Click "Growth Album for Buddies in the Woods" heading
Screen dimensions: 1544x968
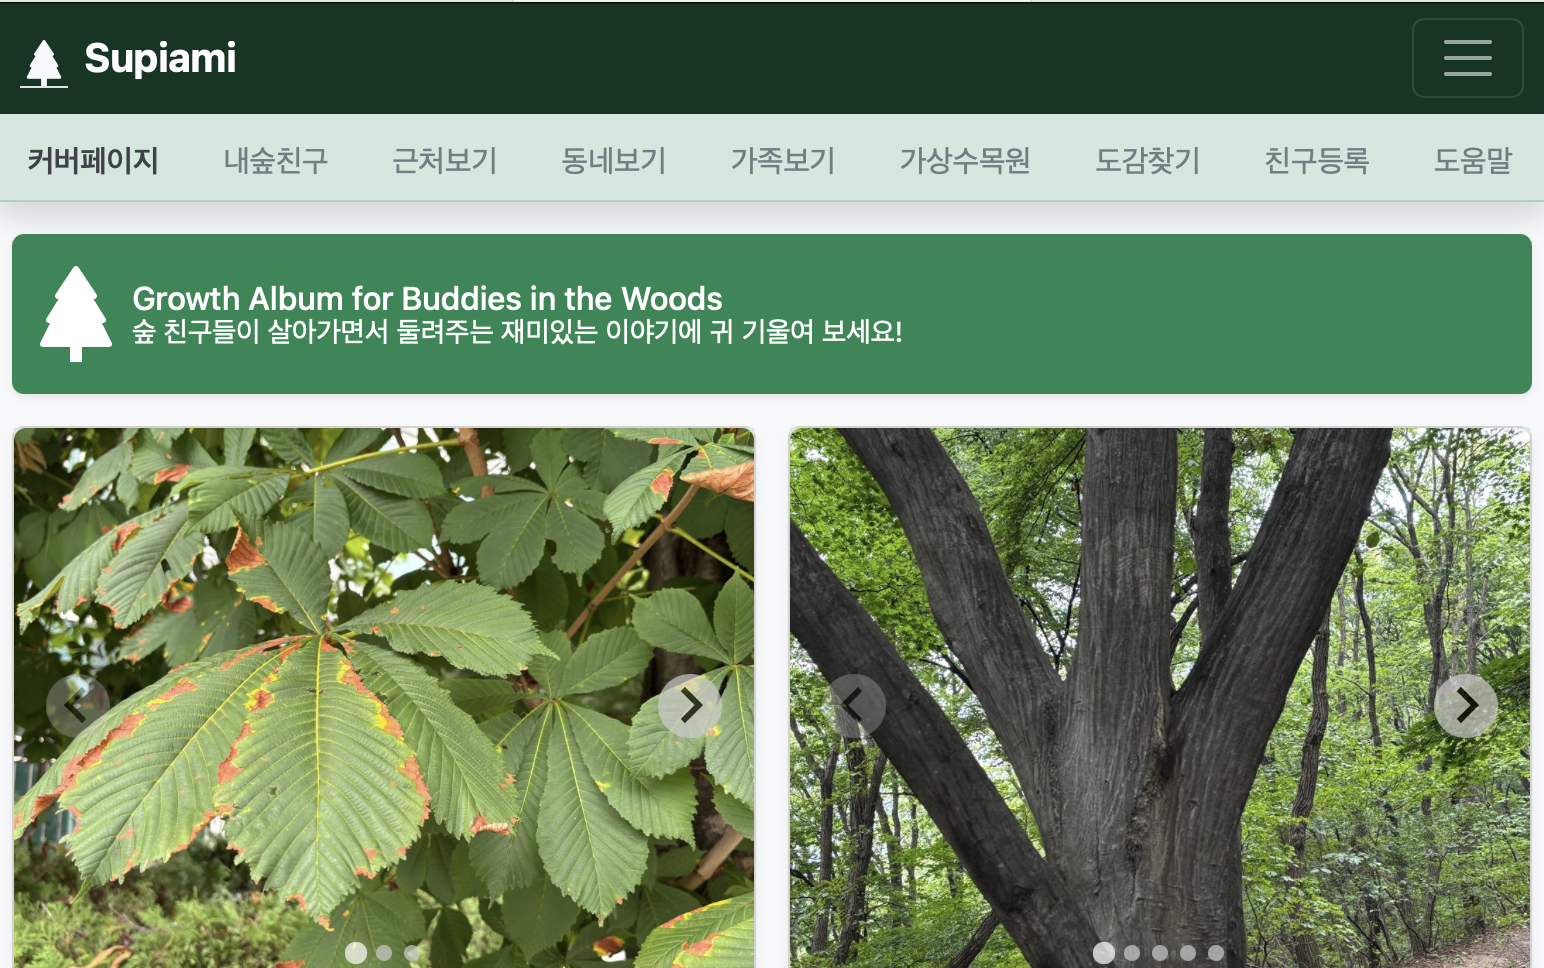point(427,298)
